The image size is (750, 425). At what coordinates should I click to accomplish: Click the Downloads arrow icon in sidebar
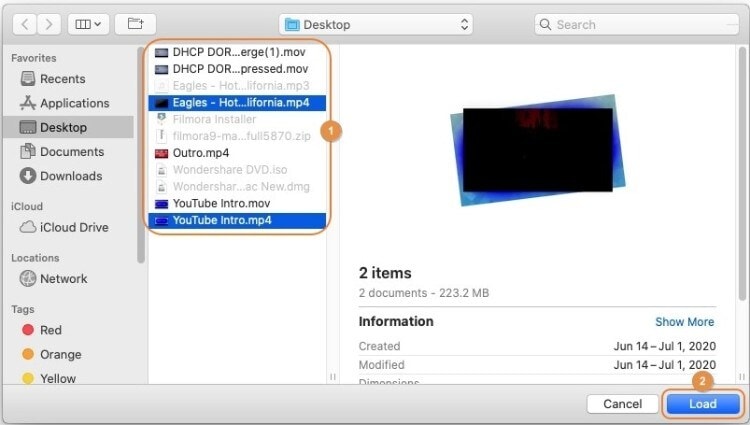[28, 176]
